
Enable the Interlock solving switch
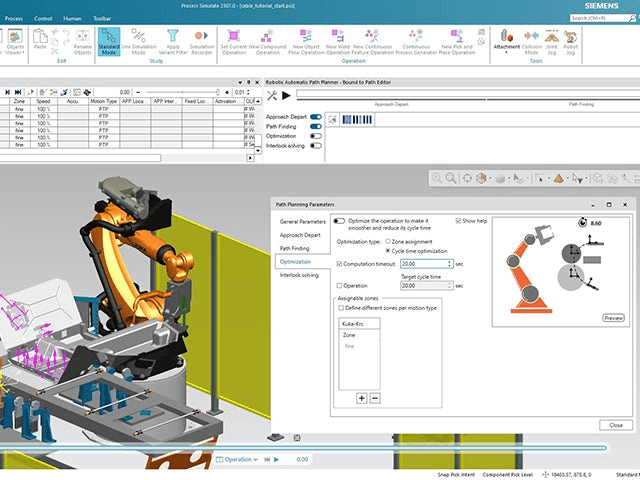(316, 146)
